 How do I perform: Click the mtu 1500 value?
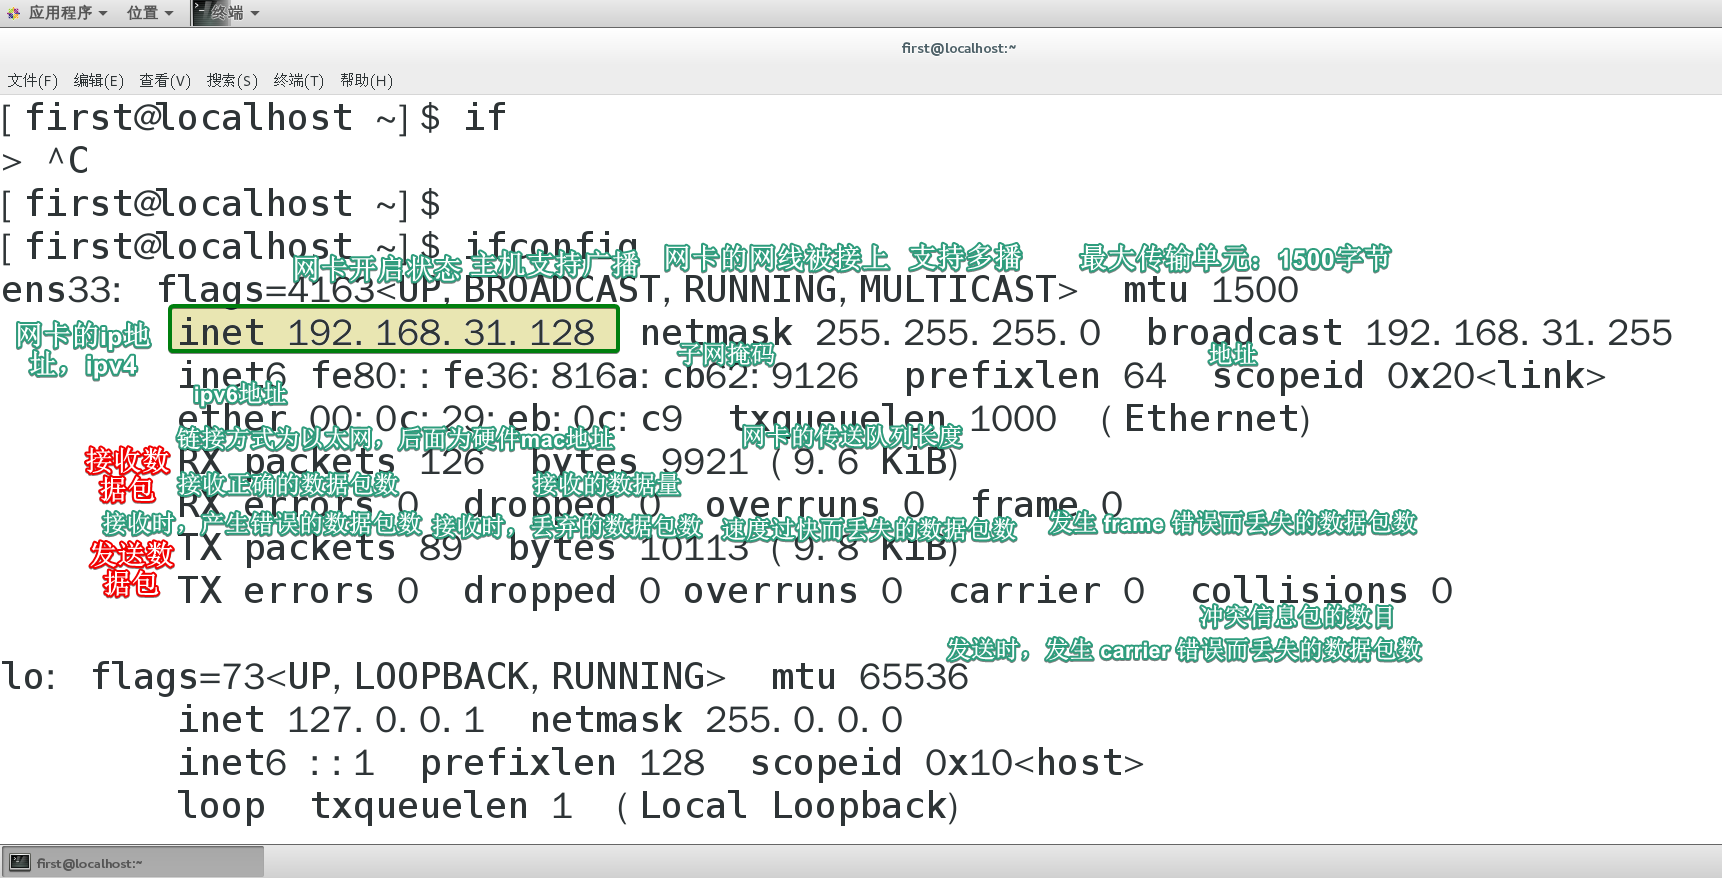[x=1210, y=290]
